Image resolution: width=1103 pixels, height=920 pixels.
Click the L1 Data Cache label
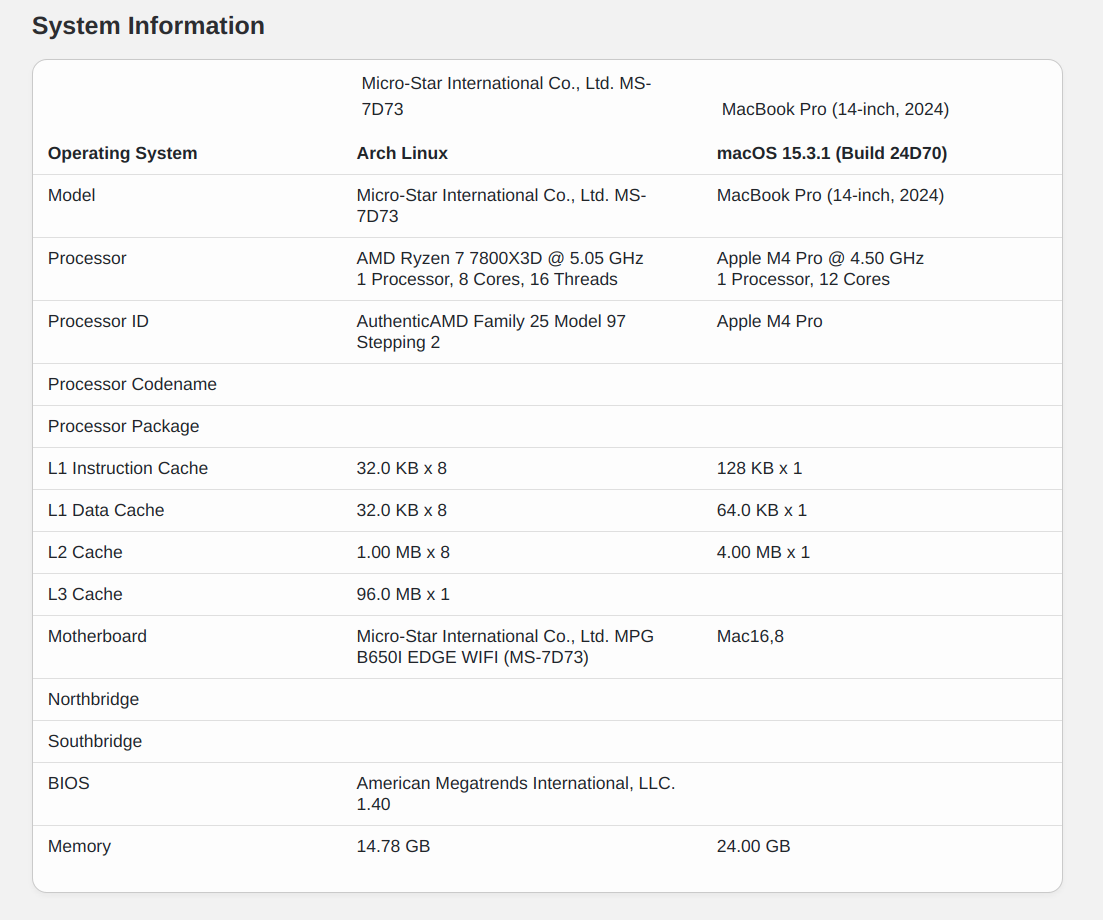coord(106,510)
